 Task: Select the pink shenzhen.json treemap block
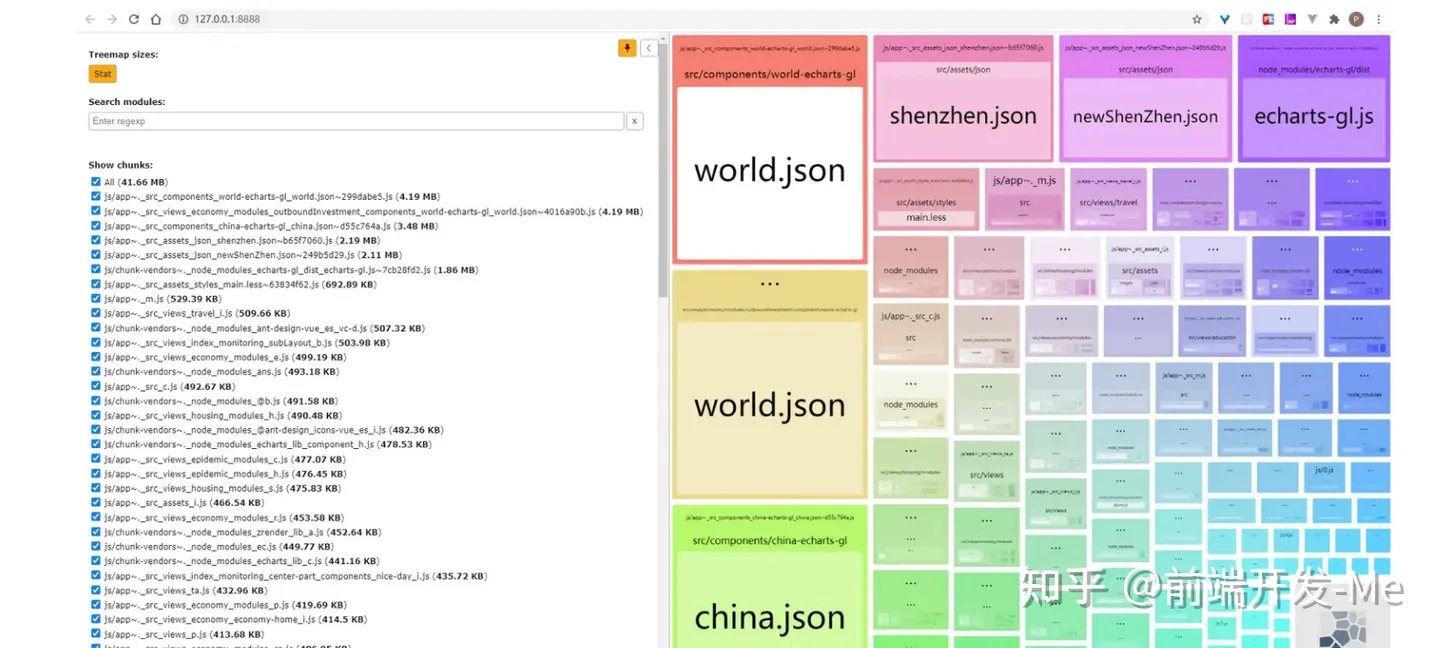(963, 116)
